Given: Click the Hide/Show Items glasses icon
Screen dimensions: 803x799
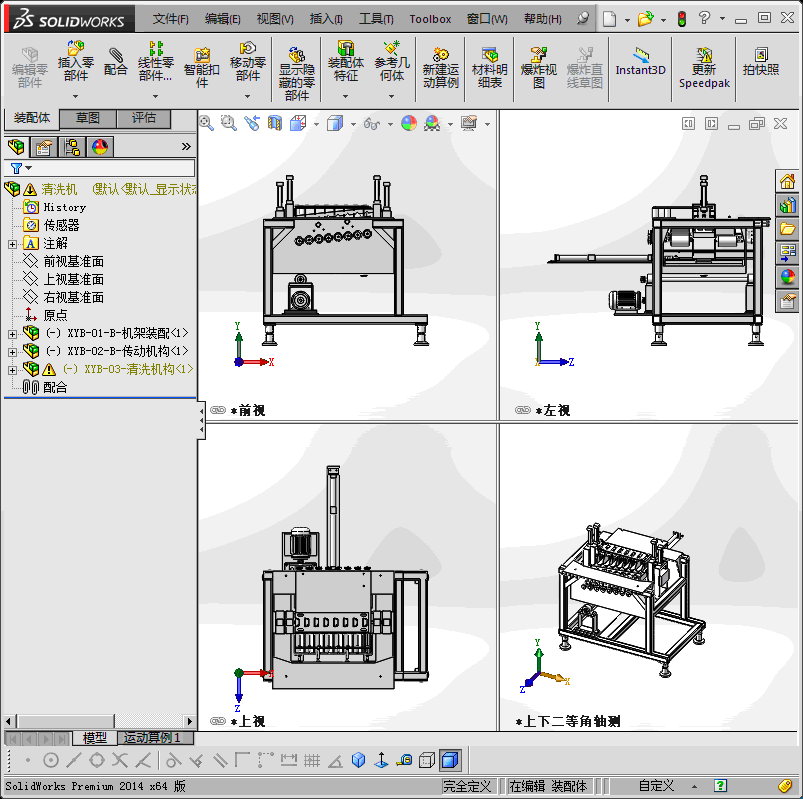Looking at the screenshot, I should pyautogui.click(x=372, y=123).
